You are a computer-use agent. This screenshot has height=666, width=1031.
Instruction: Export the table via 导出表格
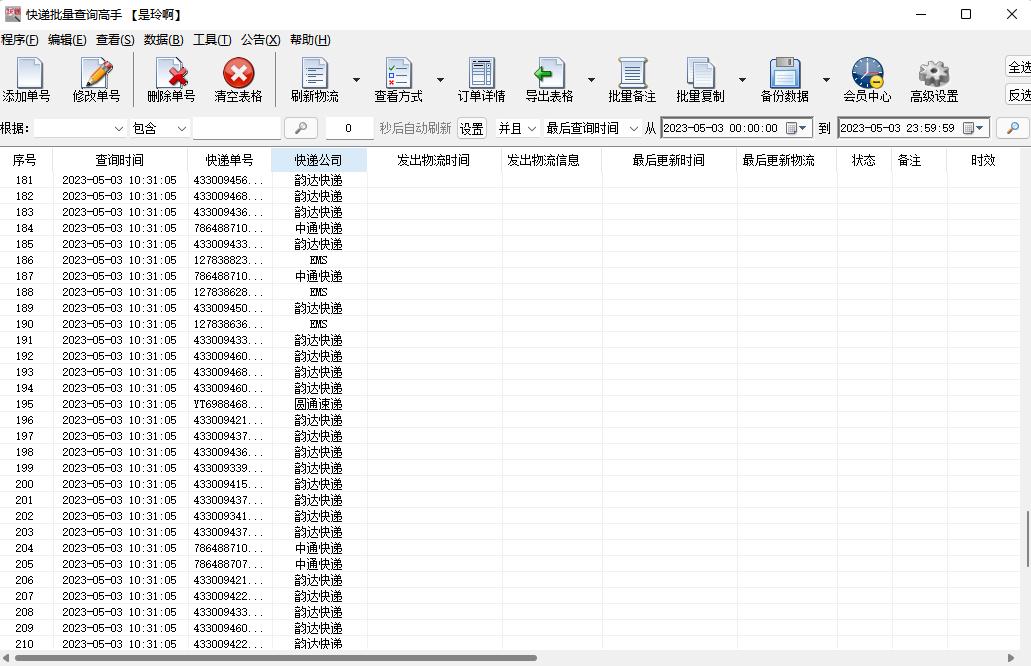[549, 79]
